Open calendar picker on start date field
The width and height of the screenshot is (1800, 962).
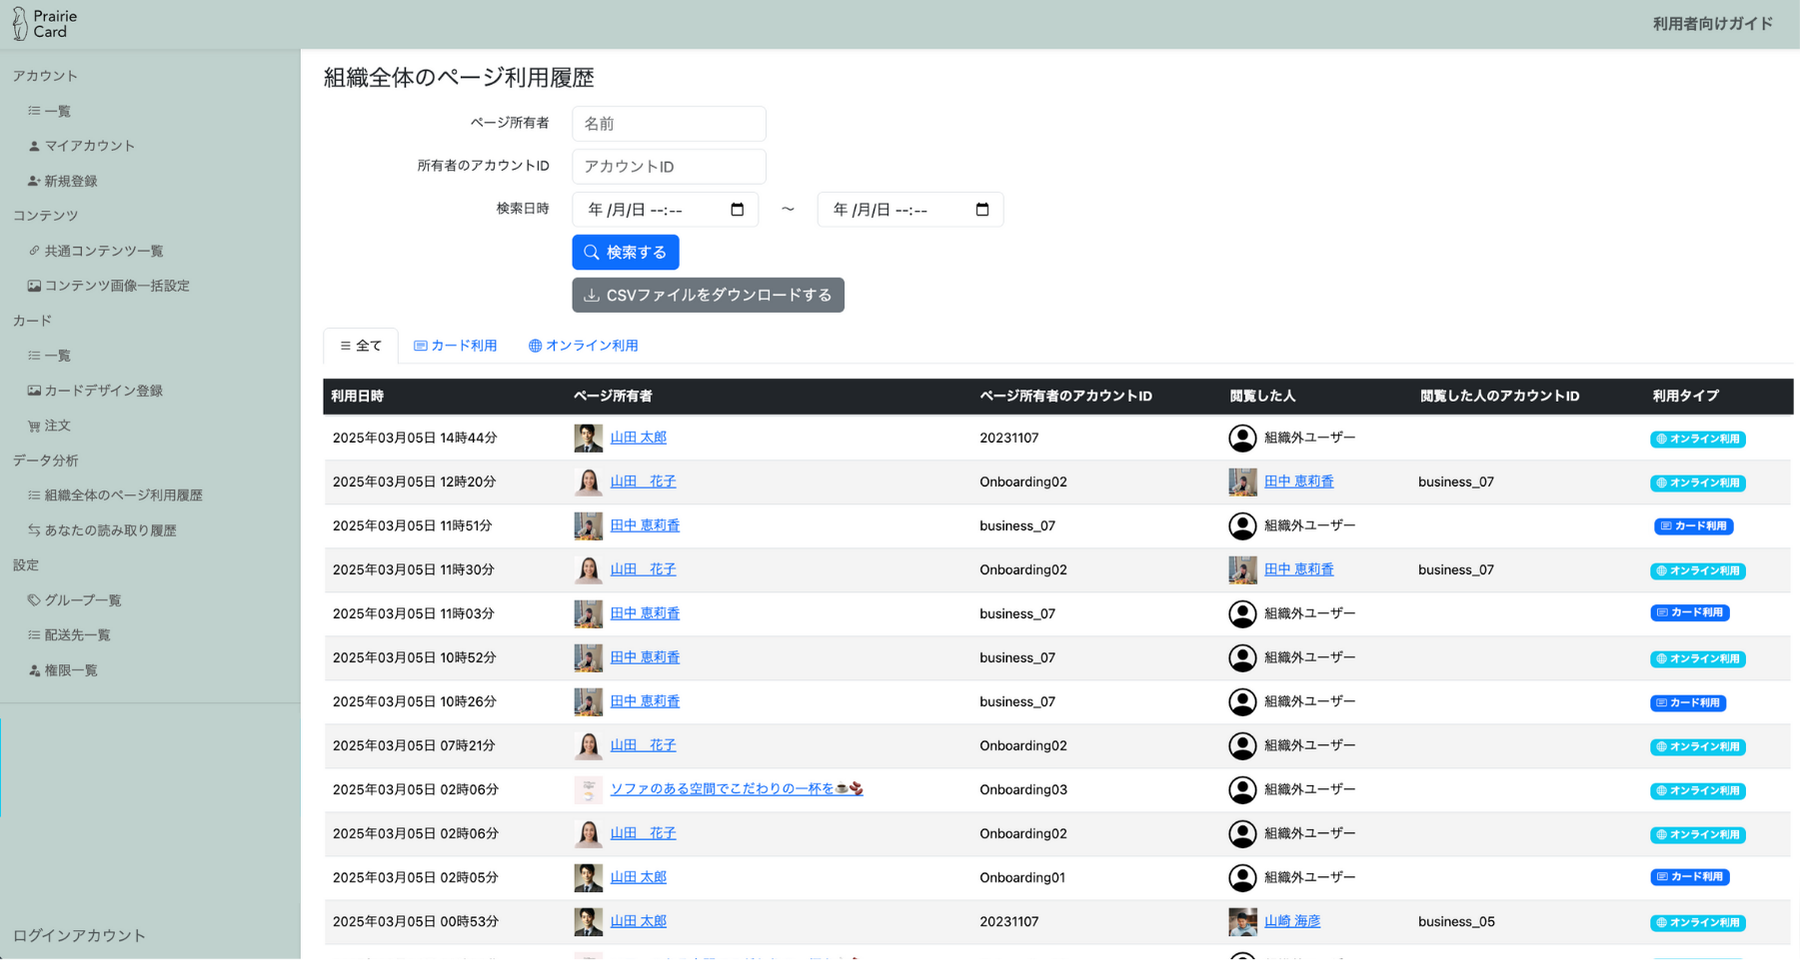(x=737, y=210)
